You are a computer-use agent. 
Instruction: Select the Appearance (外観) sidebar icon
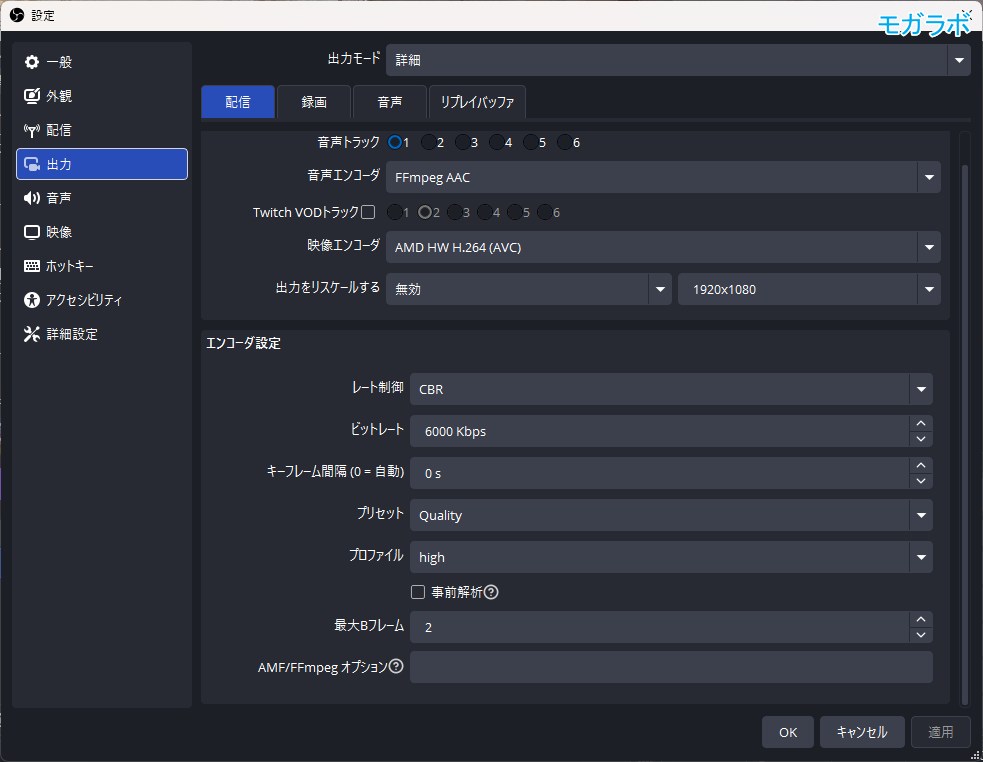pos(31,96)
